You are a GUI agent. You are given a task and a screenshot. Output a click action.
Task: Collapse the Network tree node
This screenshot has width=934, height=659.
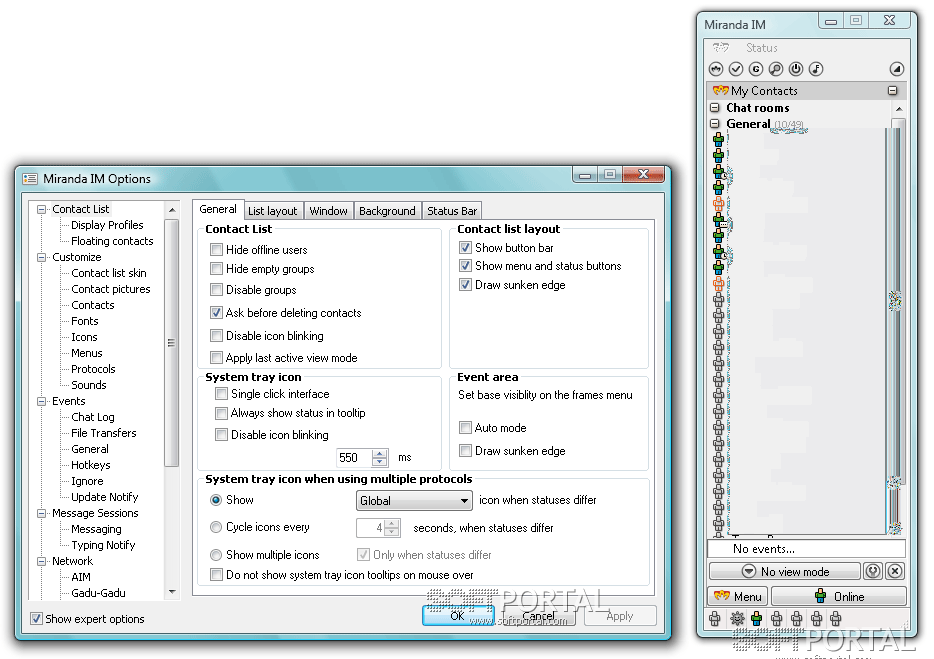coord(41,561)
